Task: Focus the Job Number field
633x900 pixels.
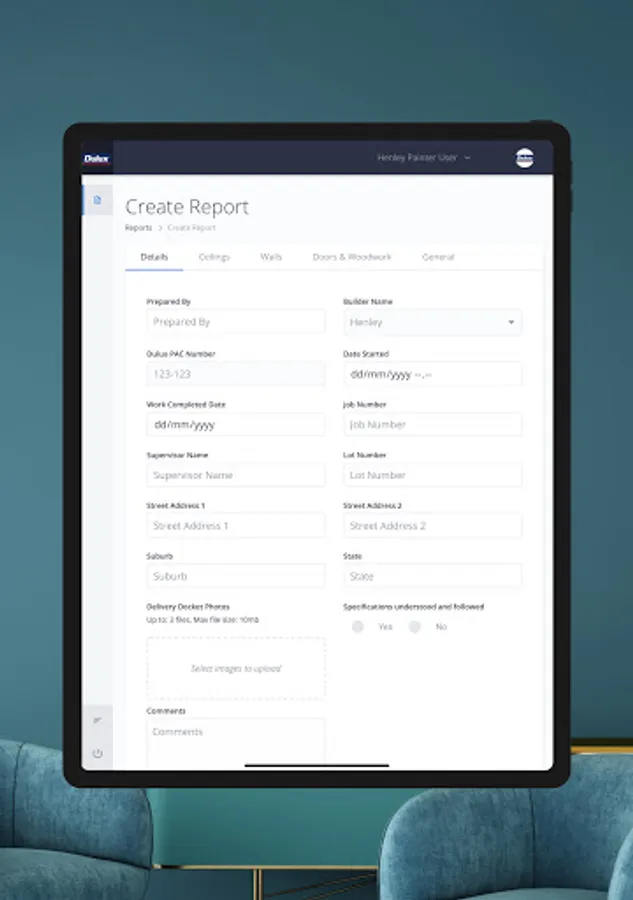Action: click(433, 425)
